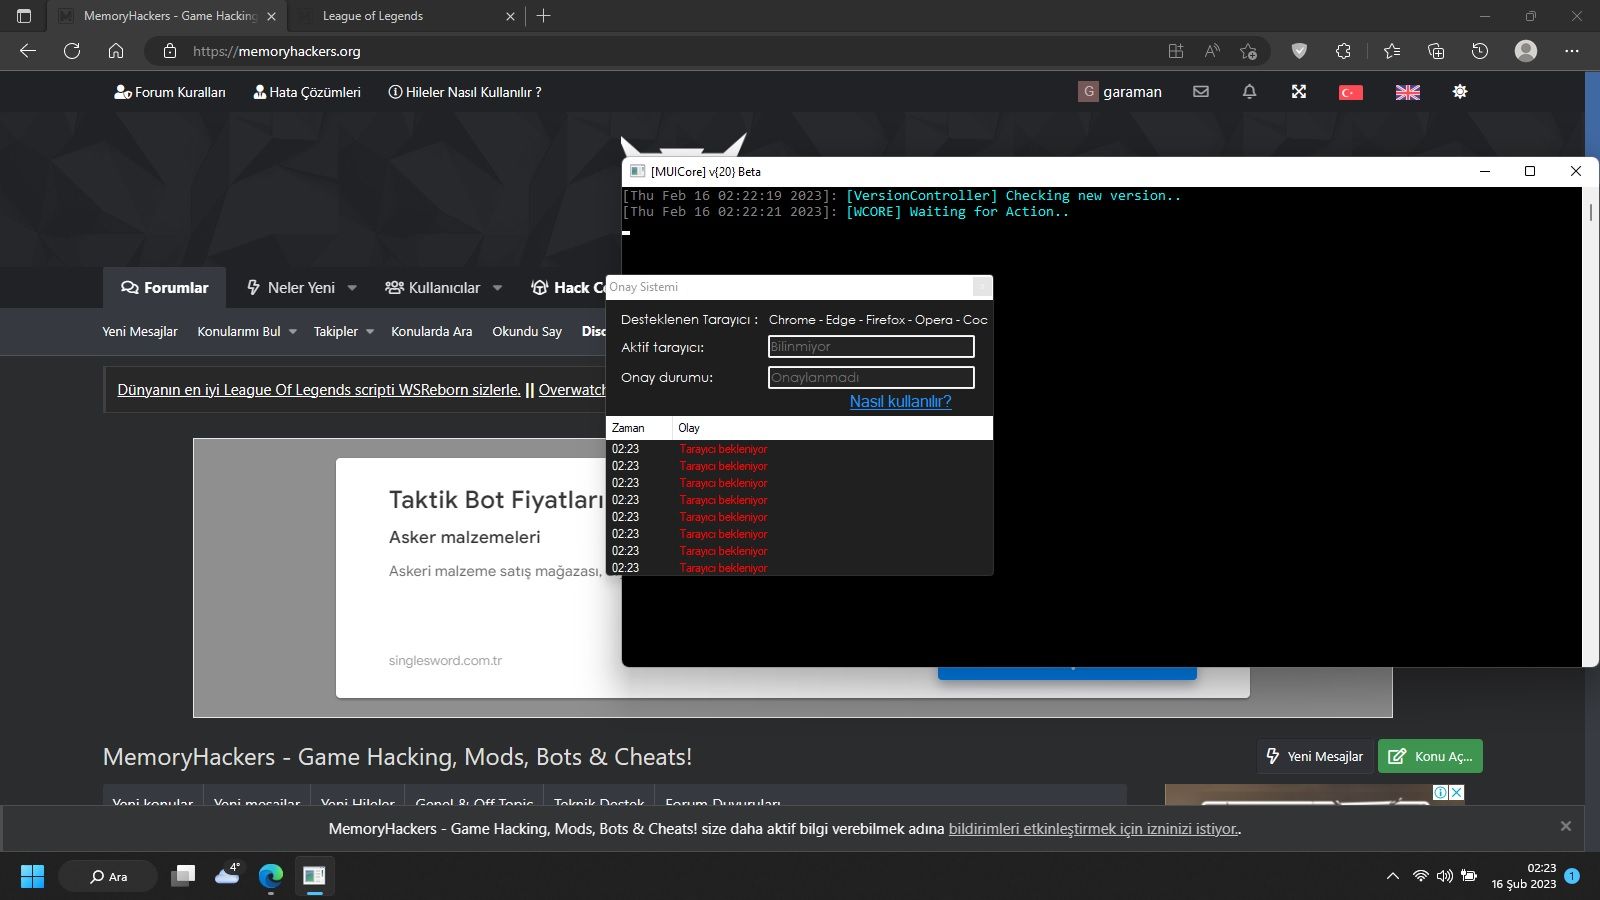Image resolution: width=1600 pixels, height=900 pixels.
Task: Go back to the previous page
Action: [28, 51]
